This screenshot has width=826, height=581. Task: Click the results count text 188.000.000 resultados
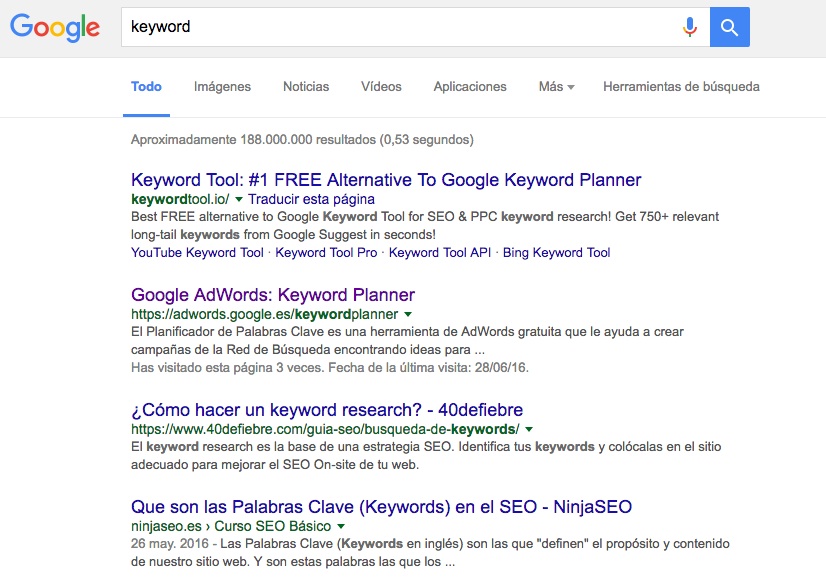click(302, 140)
